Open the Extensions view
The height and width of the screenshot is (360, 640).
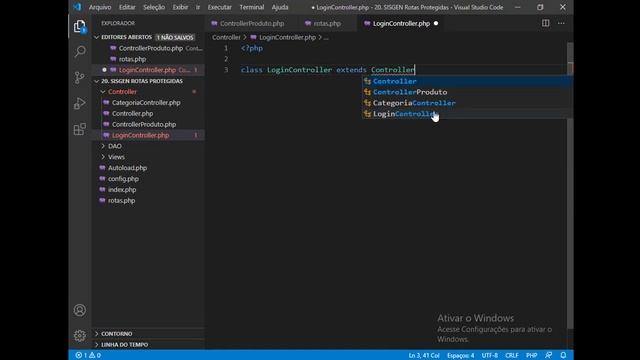pyautogui.click(x=80, y=129)
